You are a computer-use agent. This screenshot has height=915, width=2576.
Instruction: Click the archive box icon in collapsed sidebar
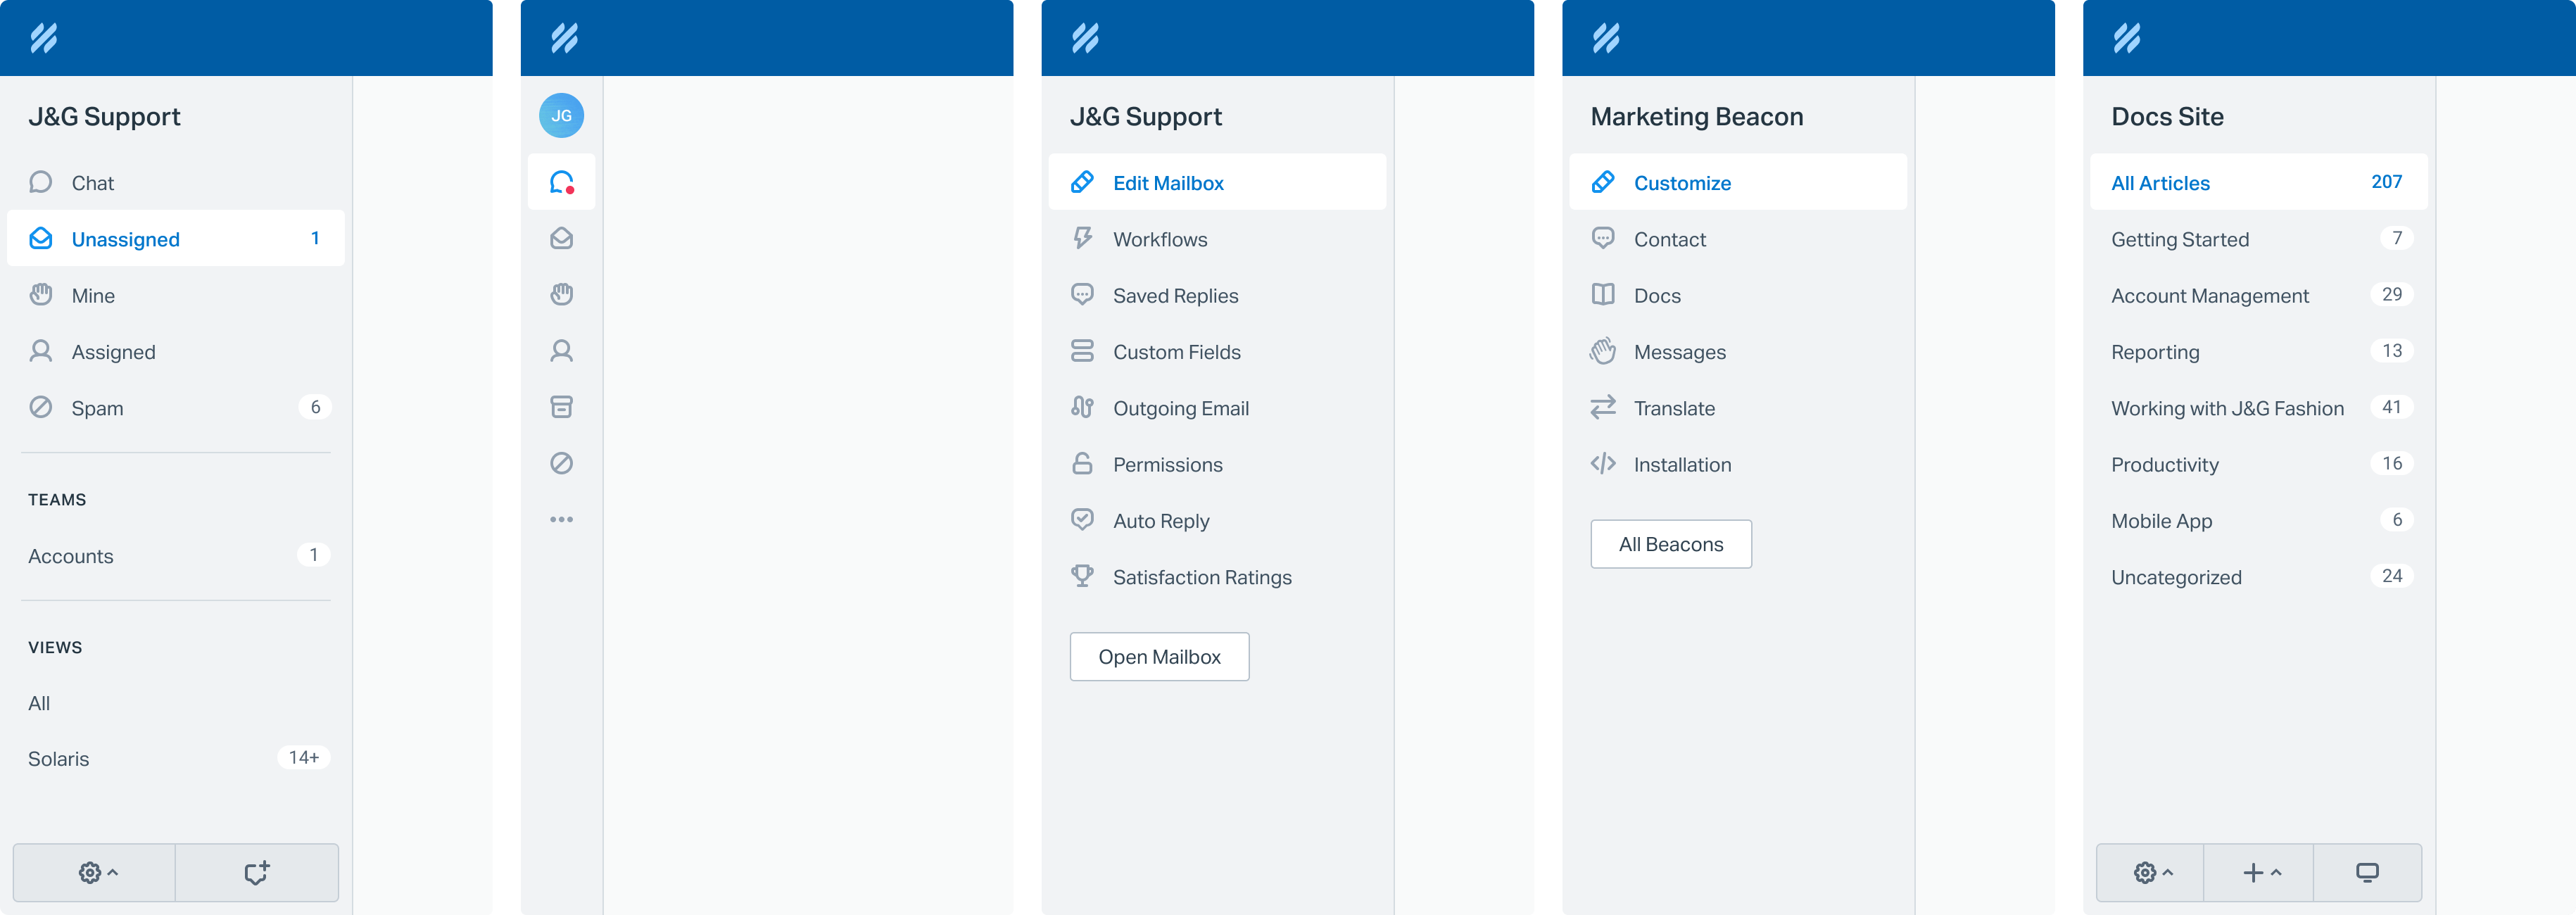click(561, 407)
